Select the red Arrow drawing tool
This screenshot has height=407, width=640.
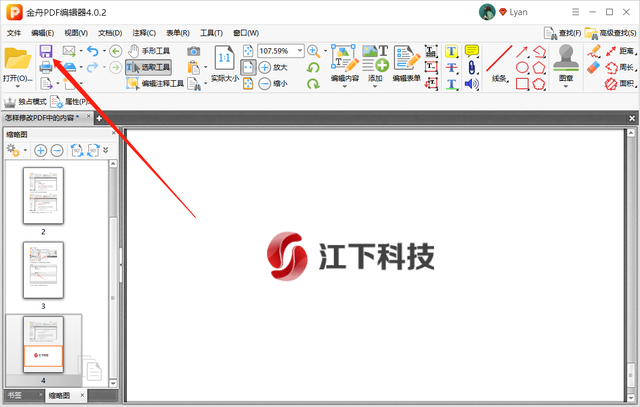click(x=522, y=51)
